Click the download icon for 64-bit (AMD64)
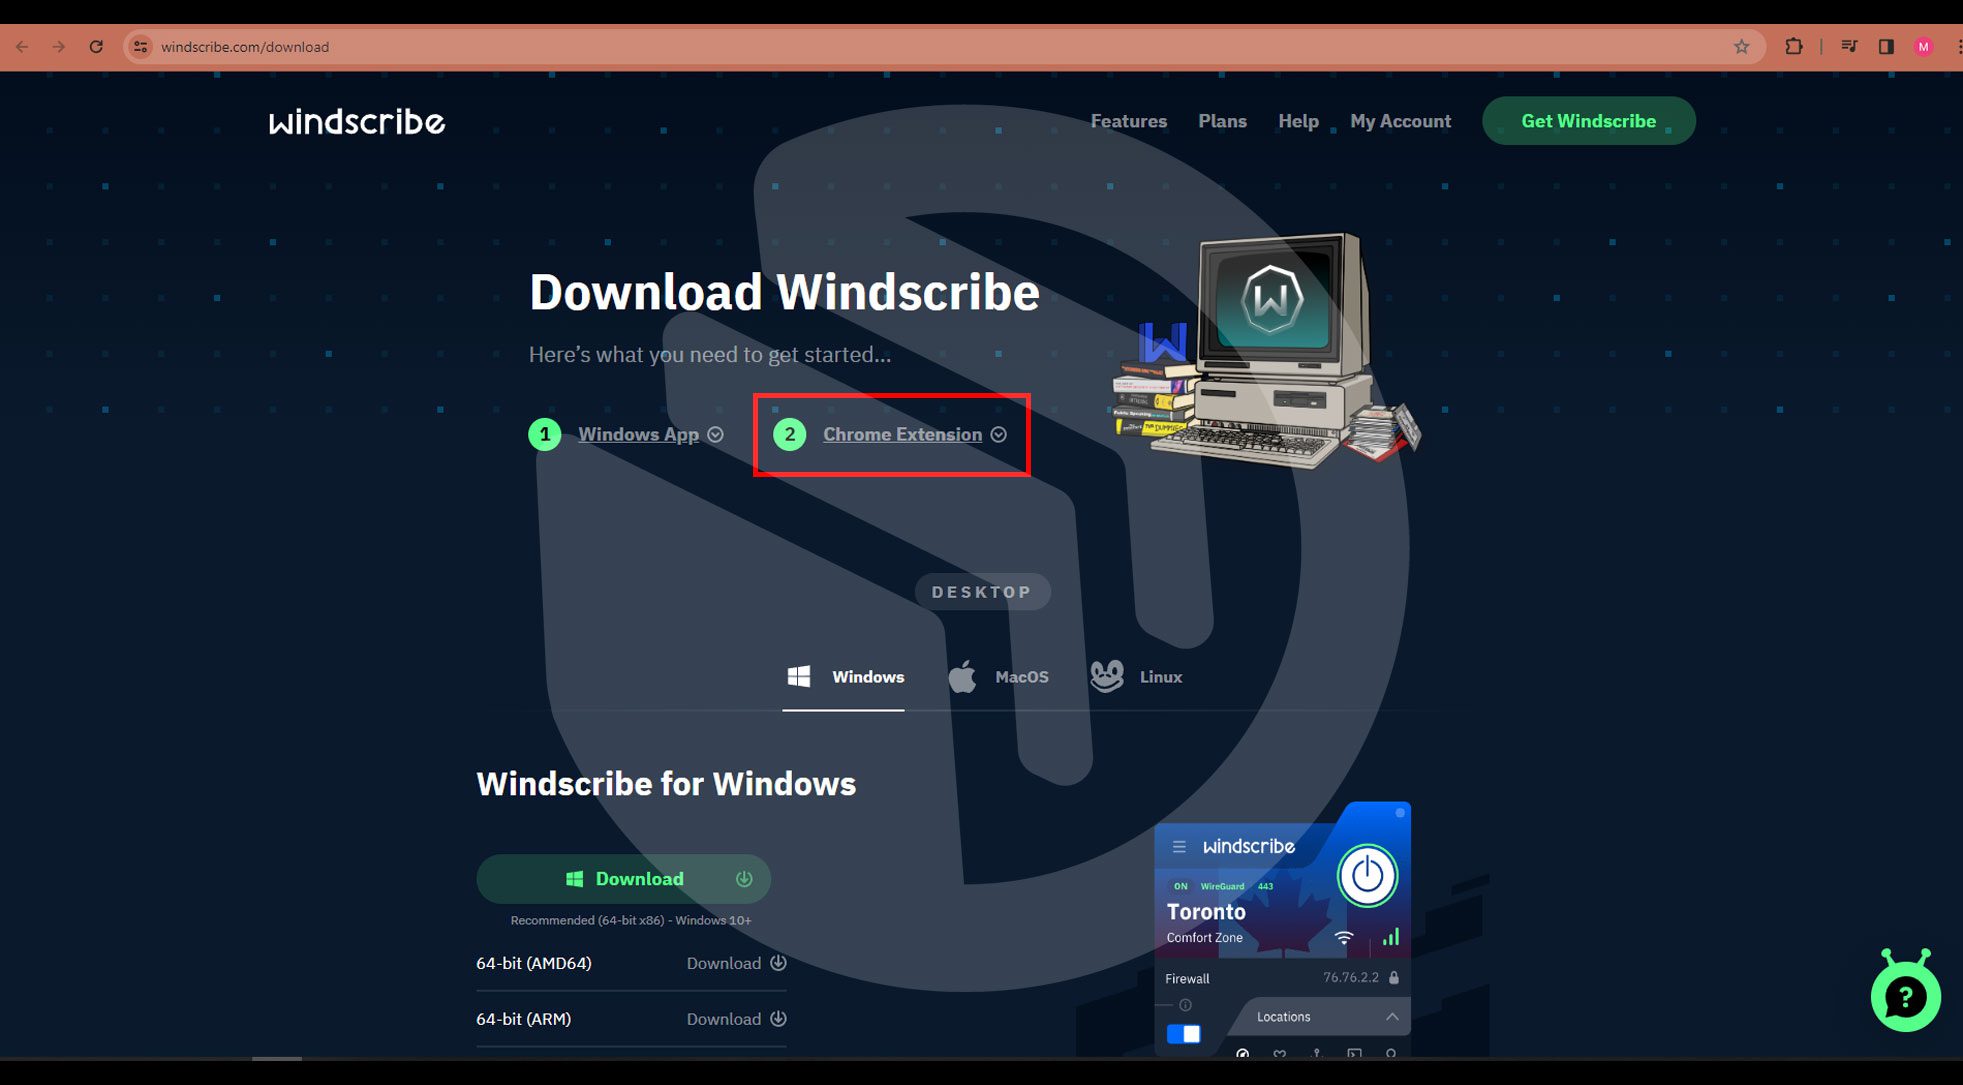The image size is (1963, 1085). click(x=778, y=963)
